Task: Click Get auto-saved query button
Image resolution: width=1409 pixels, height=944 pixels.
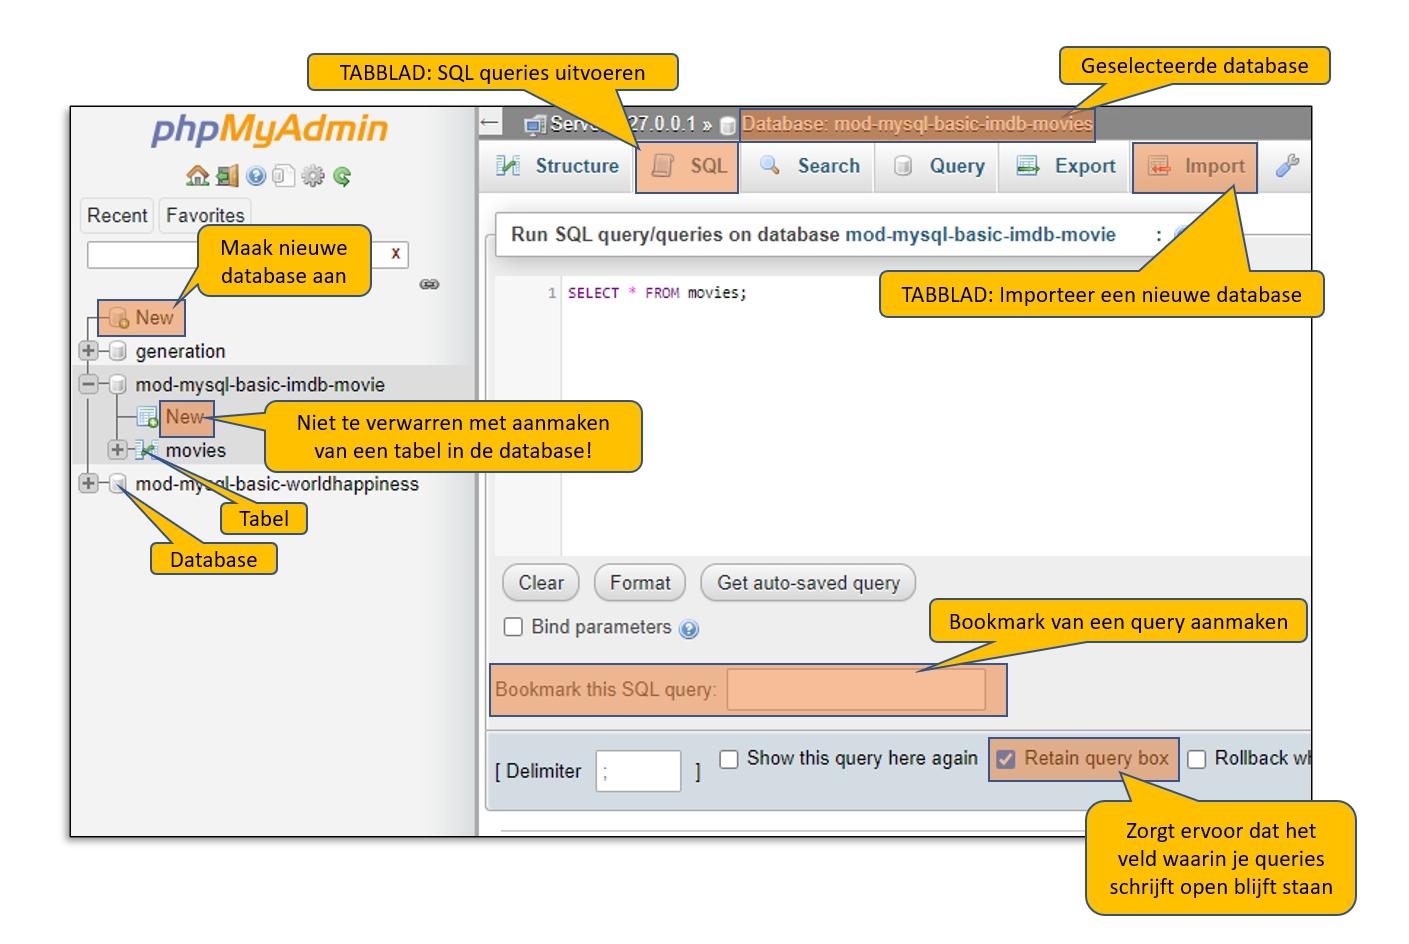Action: point(808,583)
